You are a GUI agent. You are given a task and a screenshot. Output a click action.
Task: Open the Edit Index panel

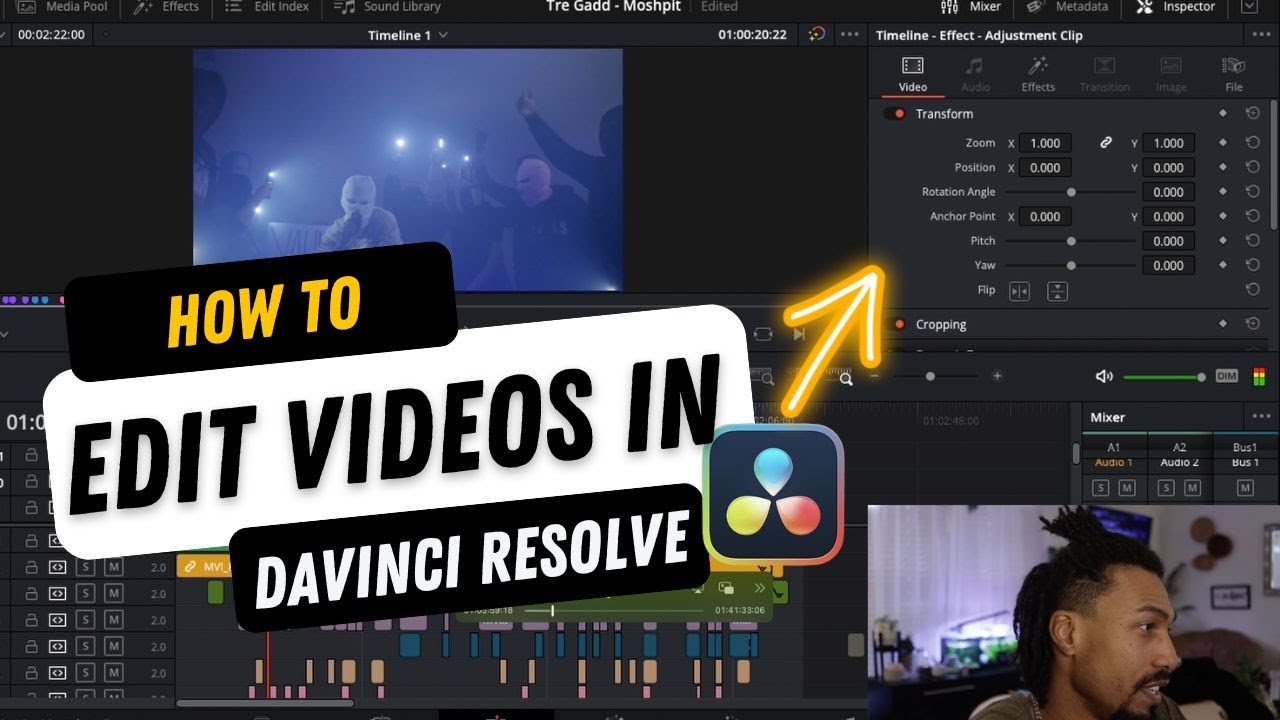click(x=267, y=6)
